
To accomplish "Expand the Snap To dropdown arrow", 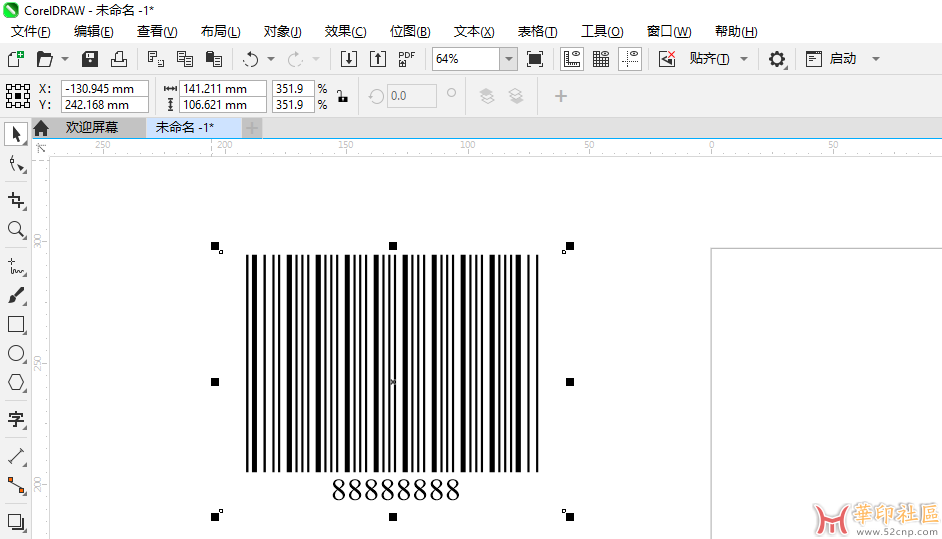I will [x=744, y=59].
